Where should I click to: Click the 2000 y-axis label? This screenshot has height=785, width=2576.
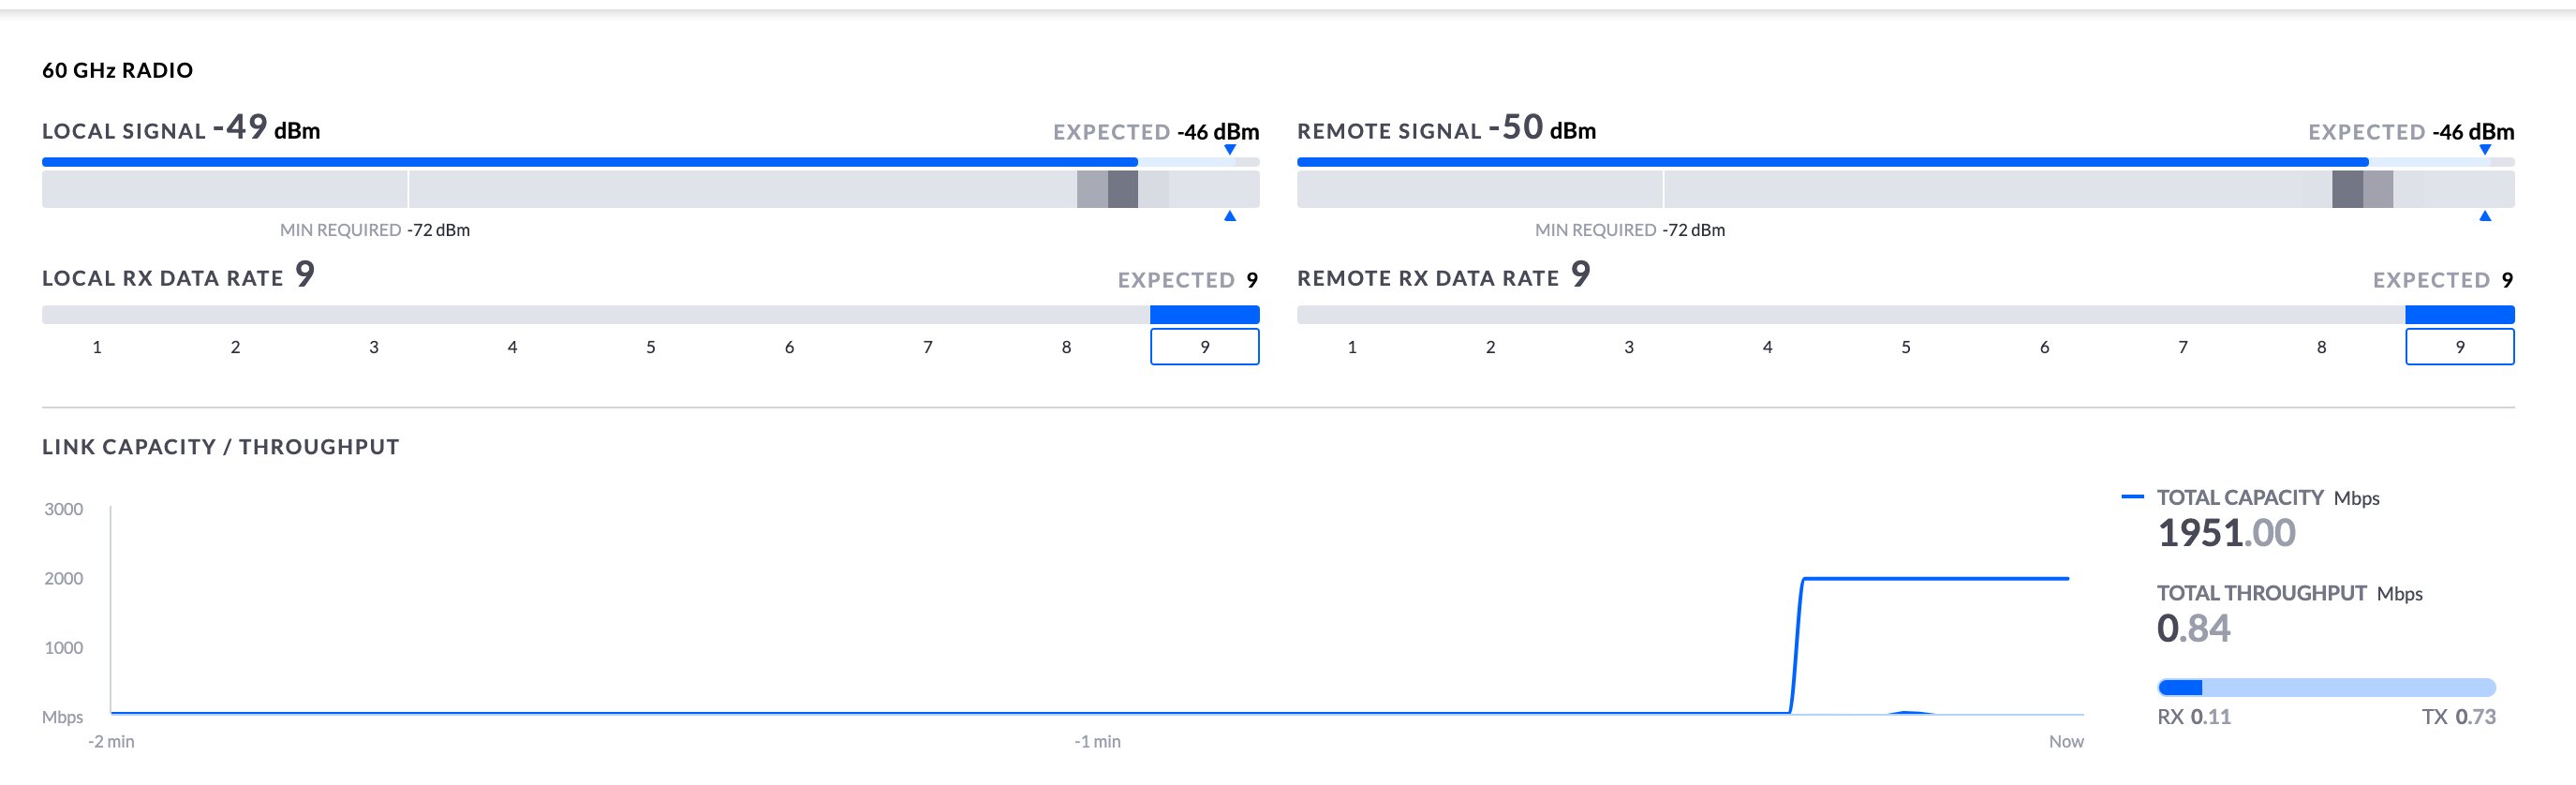point(64,578)
